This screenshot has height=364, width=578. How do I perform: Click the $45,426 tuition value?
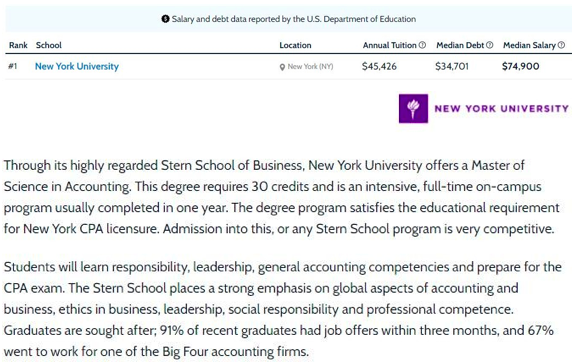pyautogui.click(x=379, y=66)
